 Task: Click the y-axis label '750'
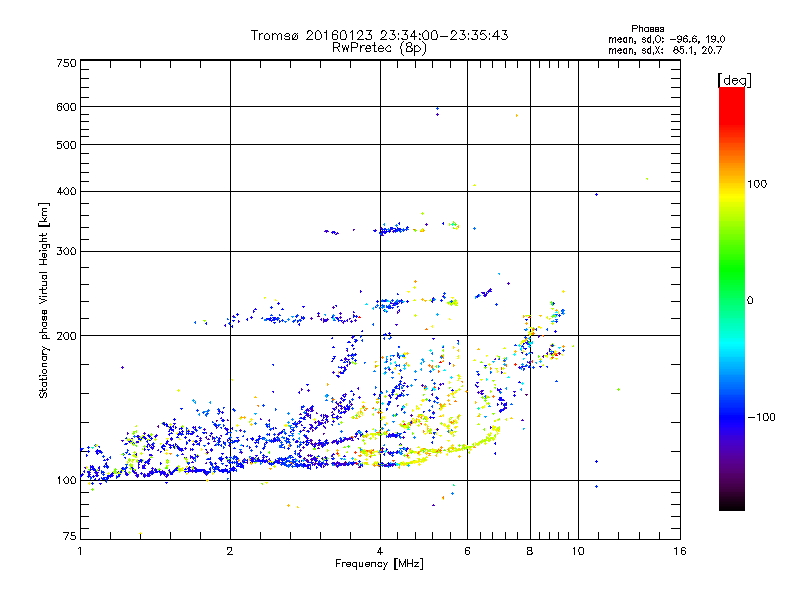(66, 63)
